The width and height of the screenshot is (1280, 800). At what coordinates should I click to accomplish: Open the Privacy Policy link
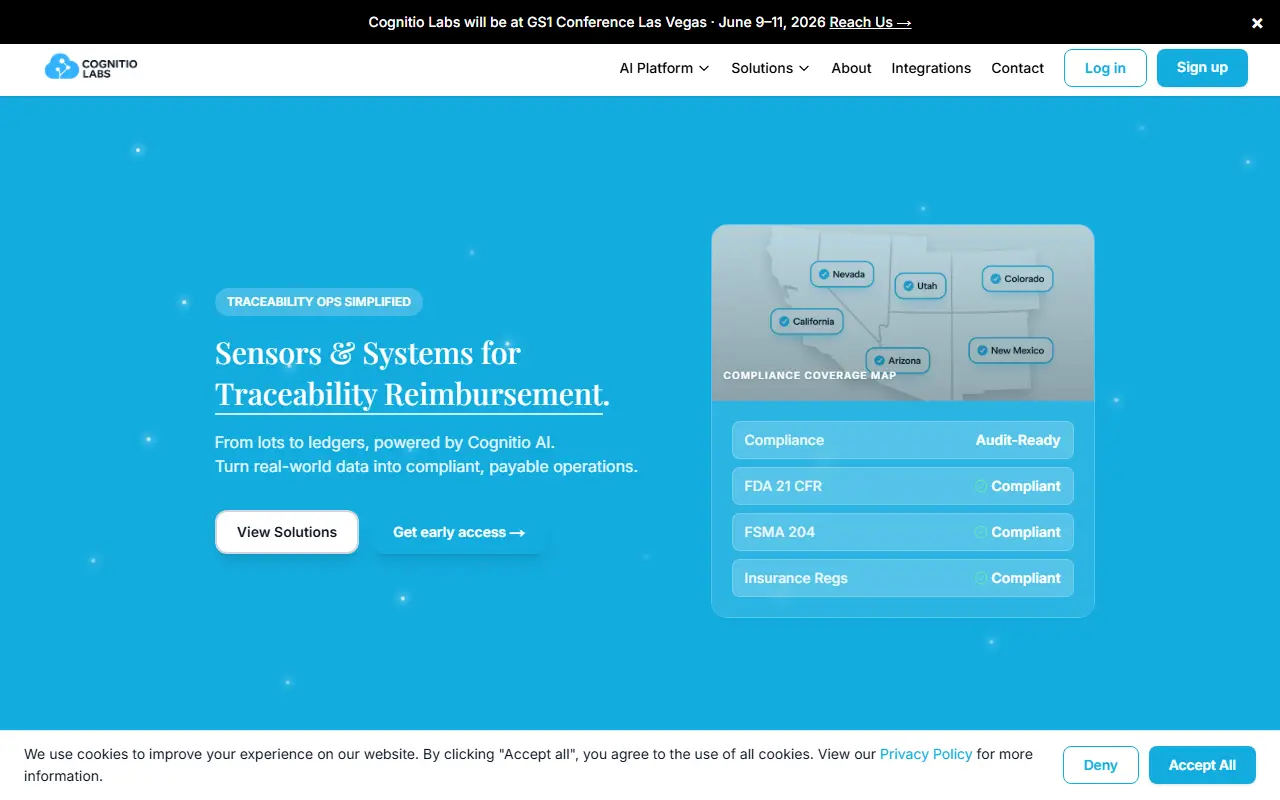(x=926, y=754)
